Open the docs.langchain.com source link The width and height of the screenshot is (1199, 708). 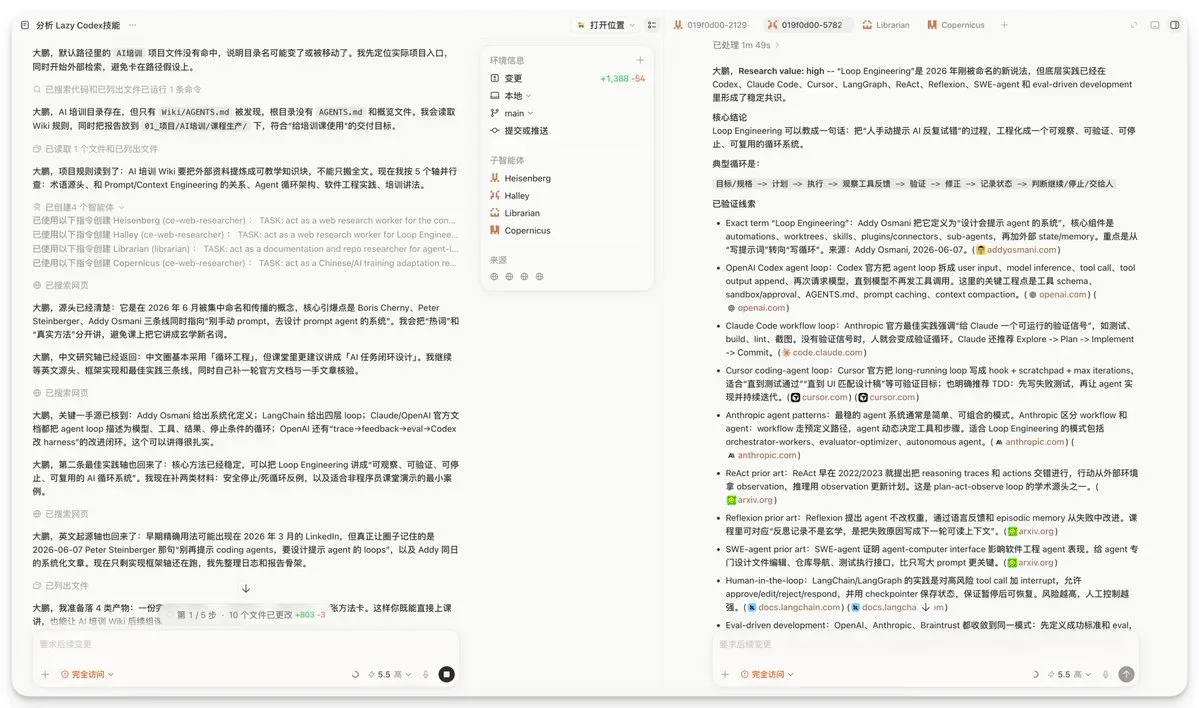(794, 607)
